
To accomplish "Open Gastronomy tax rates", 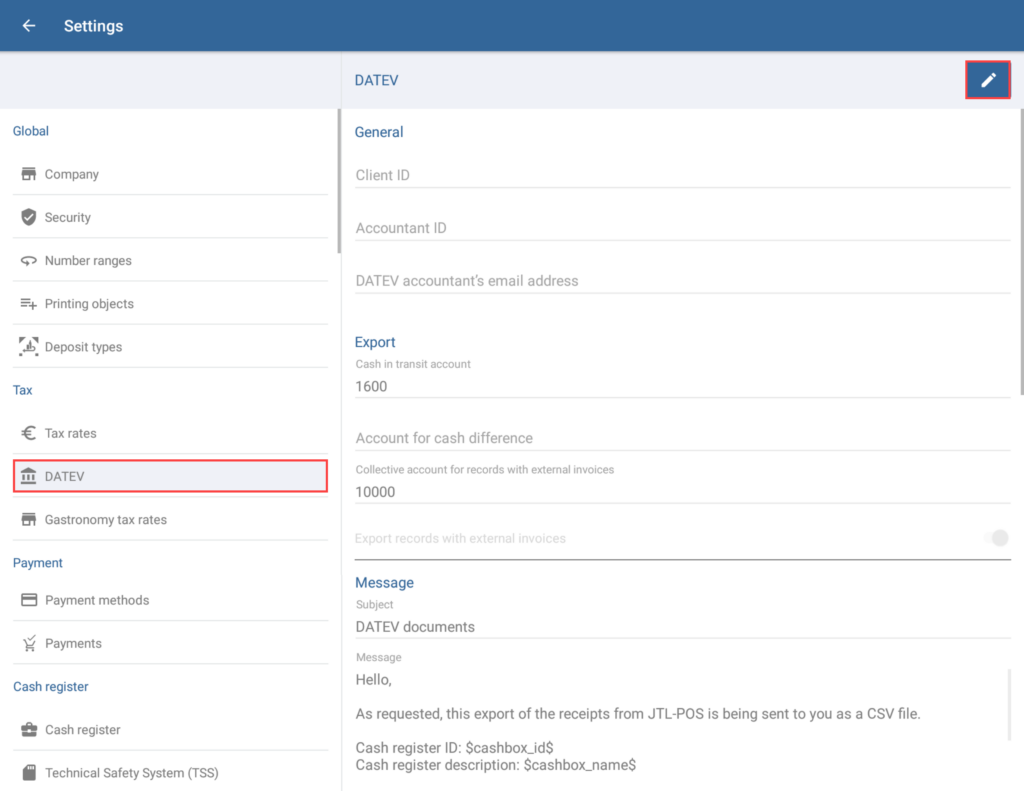I will click(106, 520).
